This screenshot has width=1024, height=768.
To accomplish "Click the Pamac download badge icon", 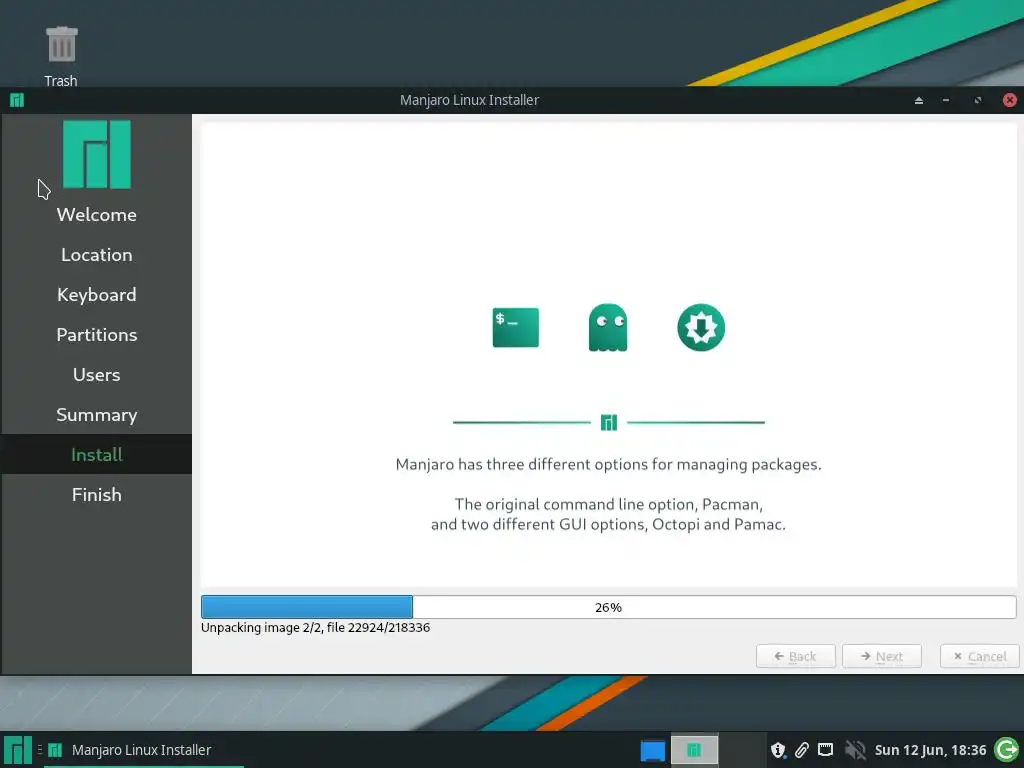I will [x=701, y=327].
